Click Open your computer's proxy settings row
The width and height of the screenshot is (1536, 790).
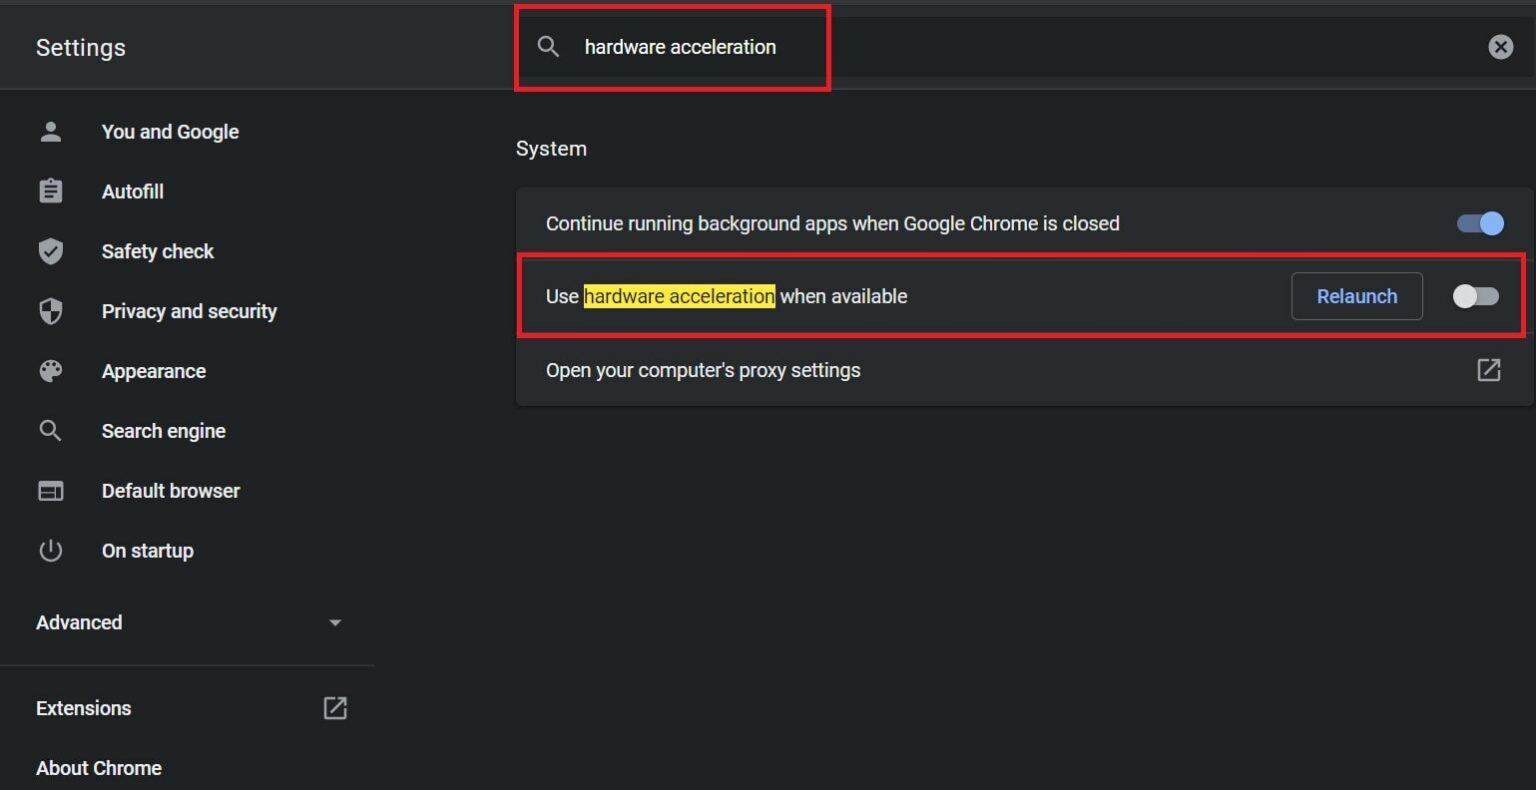point(1024,370)
